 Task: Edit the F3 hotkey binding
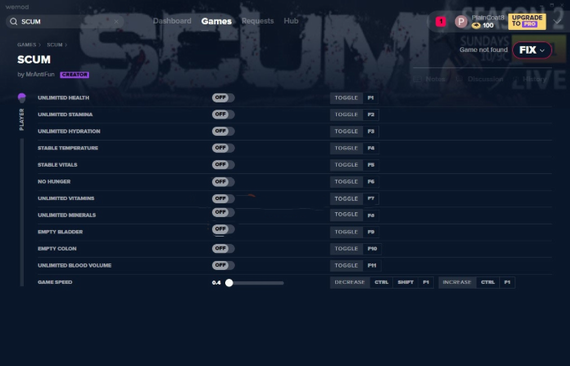click(371, 131)
